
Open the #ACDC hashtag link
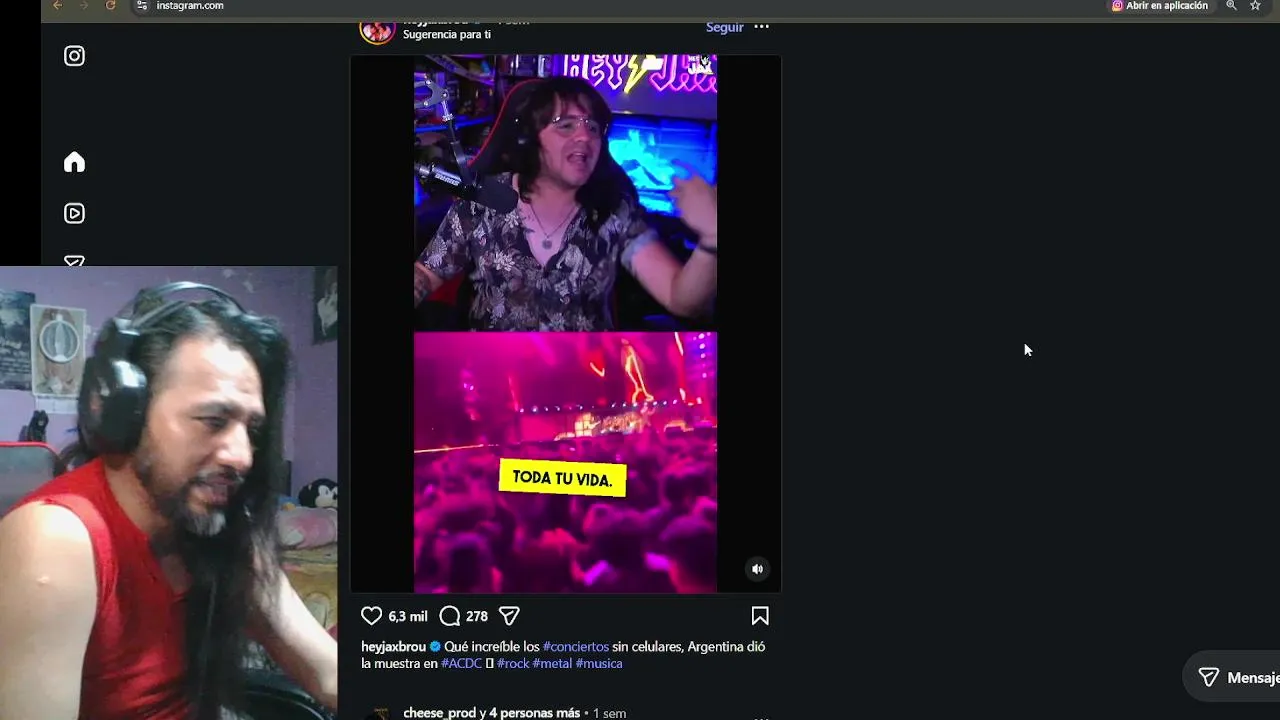point(461,663)
